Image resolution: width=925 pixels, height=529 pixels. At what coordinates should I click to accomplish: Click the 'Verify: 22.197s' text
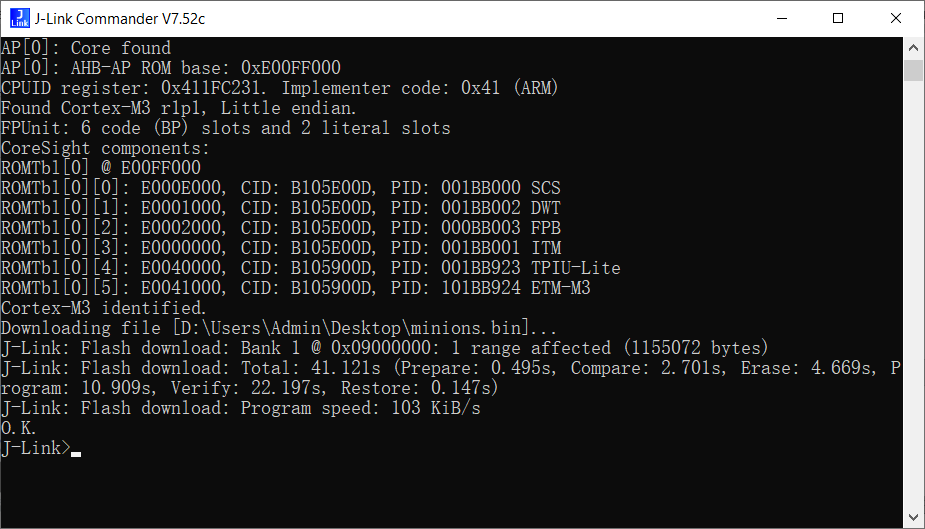248,389
